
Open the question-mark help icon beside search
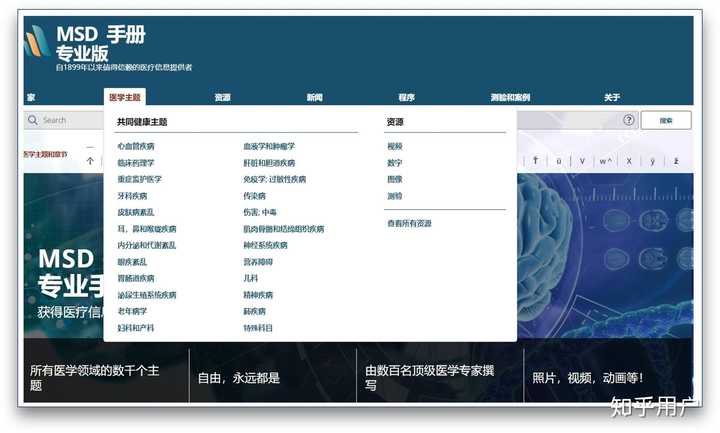(629, 120)
